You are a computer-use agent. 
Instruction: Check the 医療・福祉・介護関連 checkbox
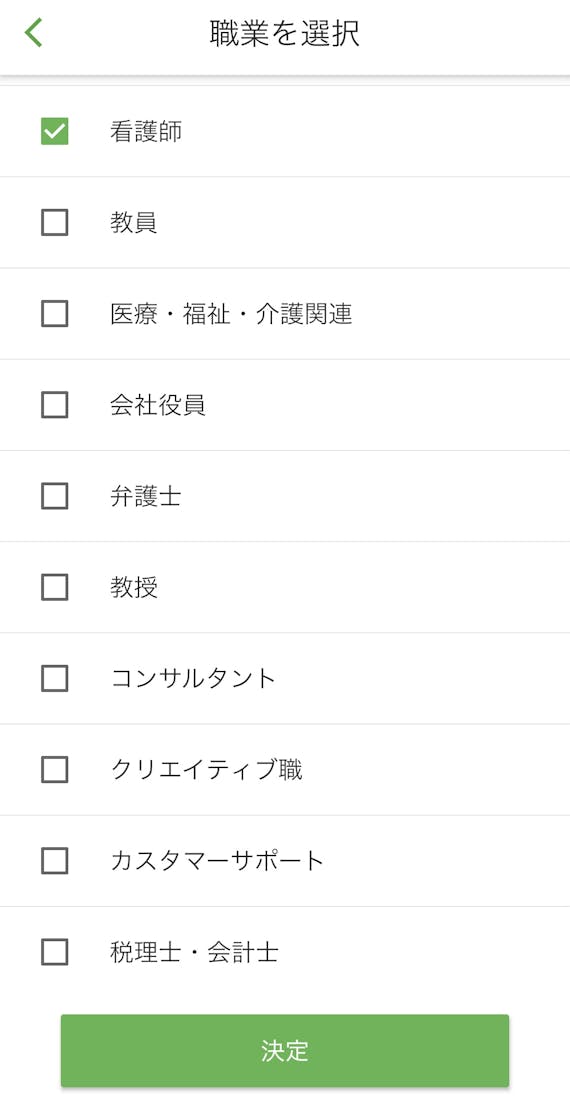(x=54, y=314)
